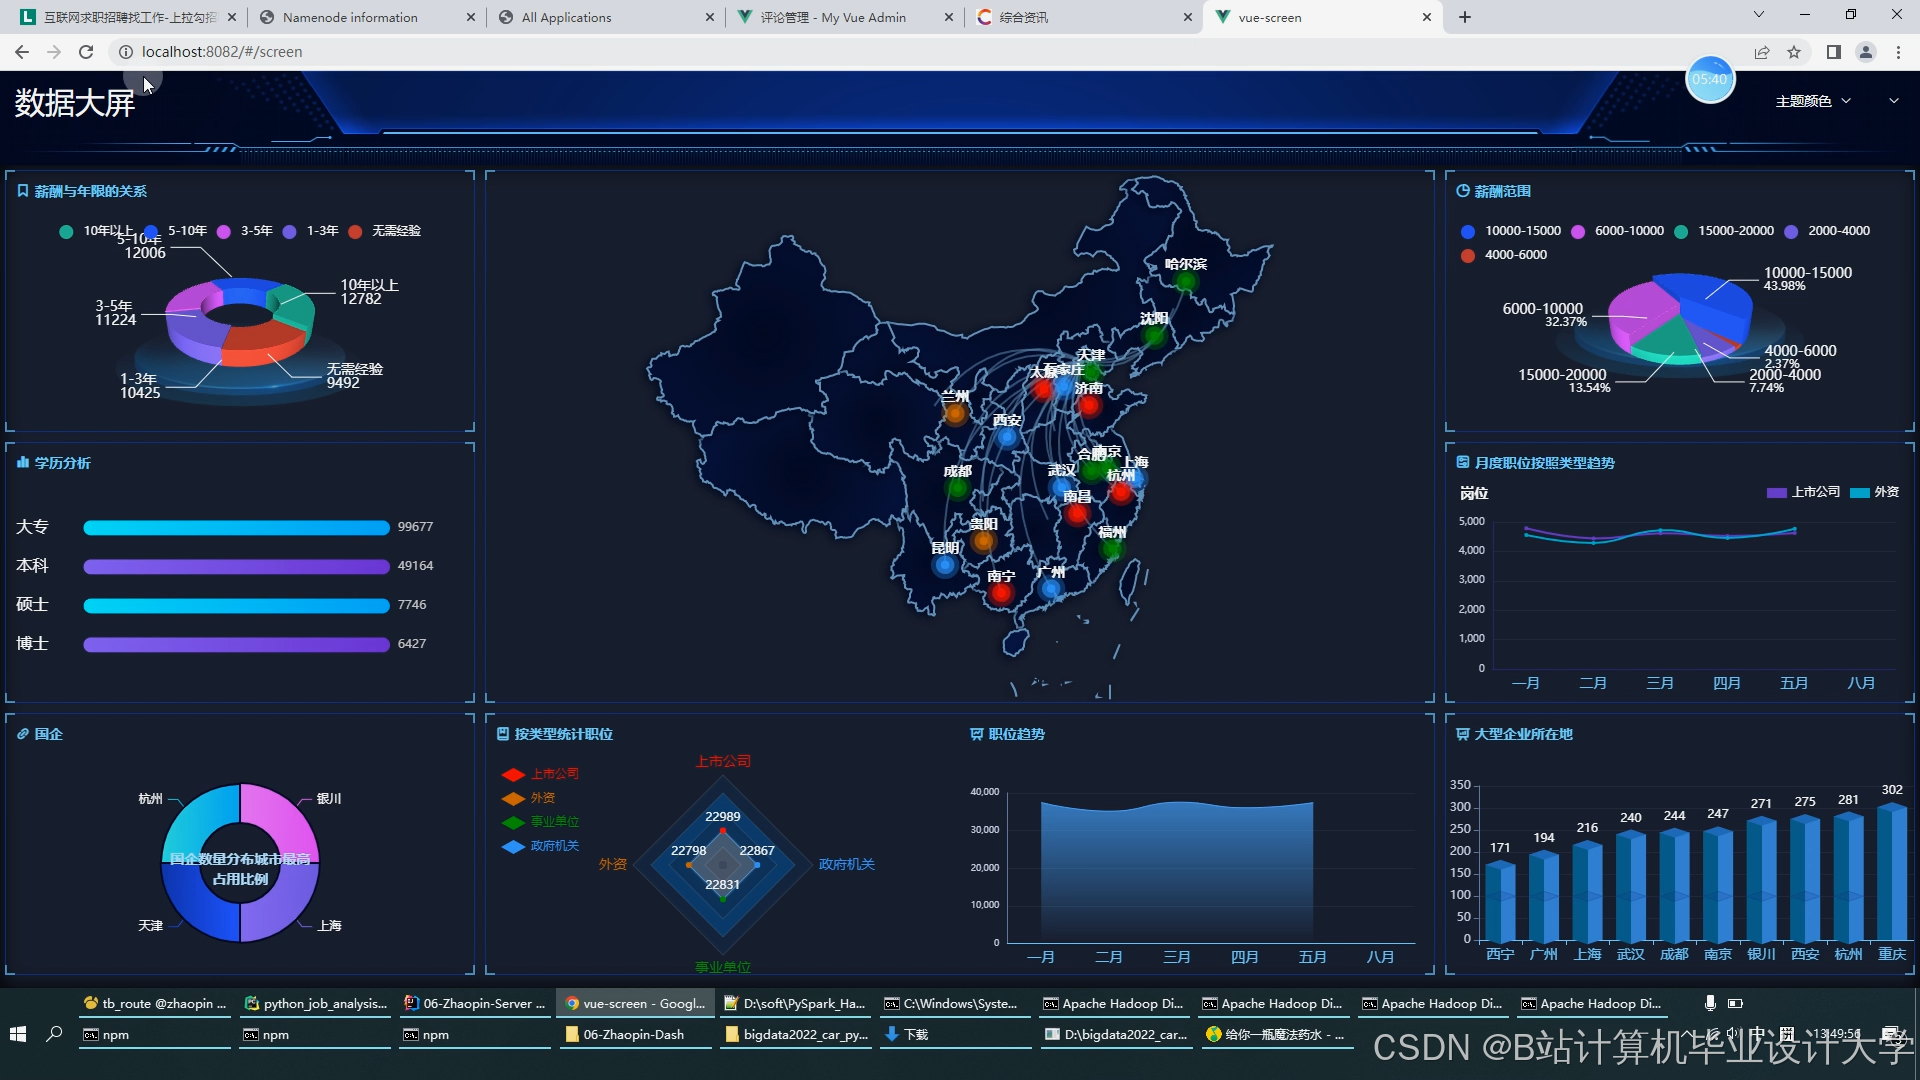Bookmark this page with the star icon

1794,52
